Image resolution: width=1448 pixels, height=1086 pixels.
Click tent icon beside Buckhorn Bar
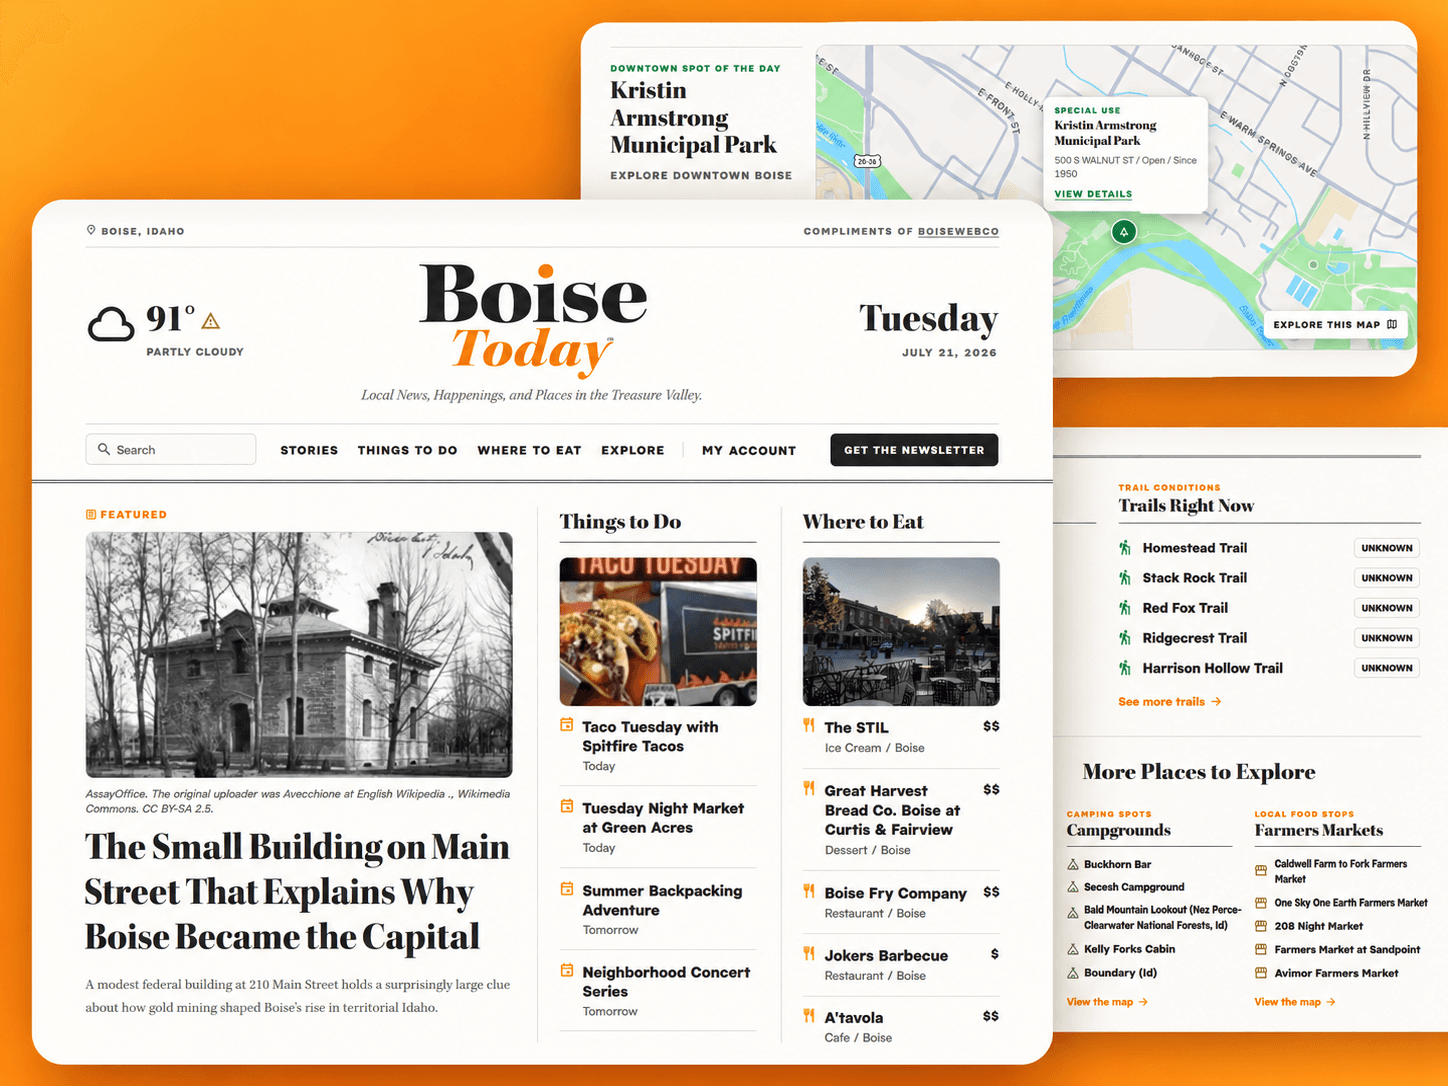[x=1073, y=864]
